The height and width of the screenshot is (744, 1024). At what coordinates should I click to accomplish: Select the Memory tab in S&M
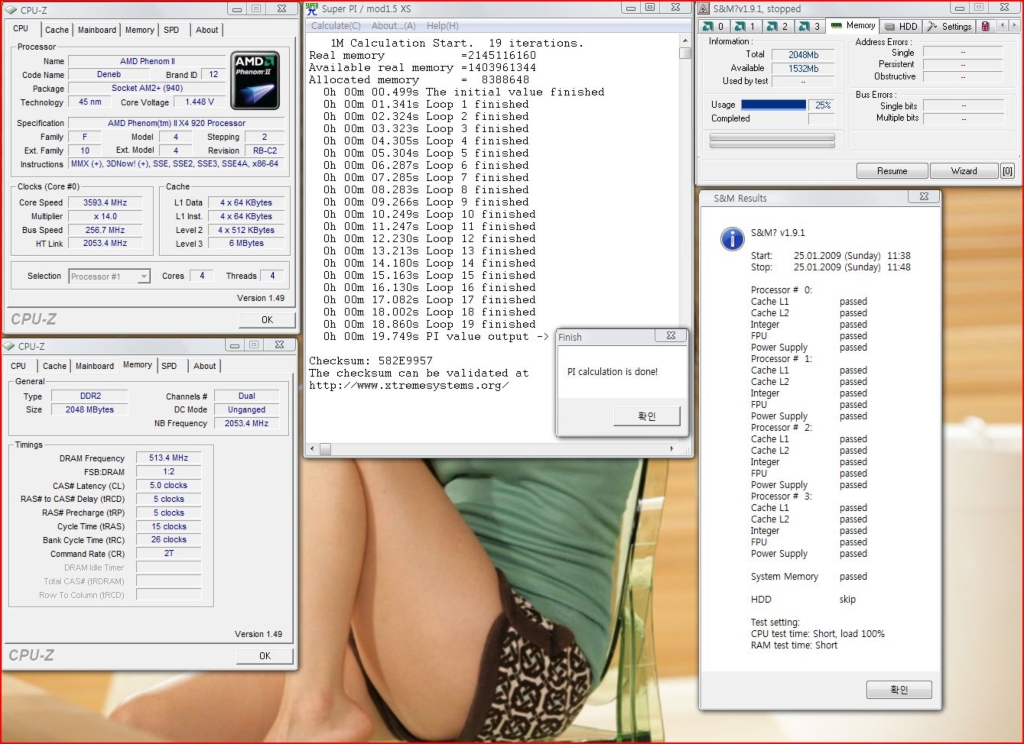[853, 25]
